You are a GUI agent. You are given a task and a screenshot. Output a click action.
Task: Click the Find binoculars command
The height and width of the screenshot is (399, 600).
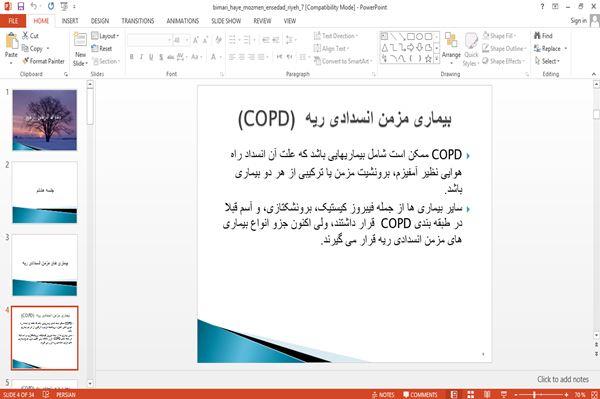coord(543,36)
